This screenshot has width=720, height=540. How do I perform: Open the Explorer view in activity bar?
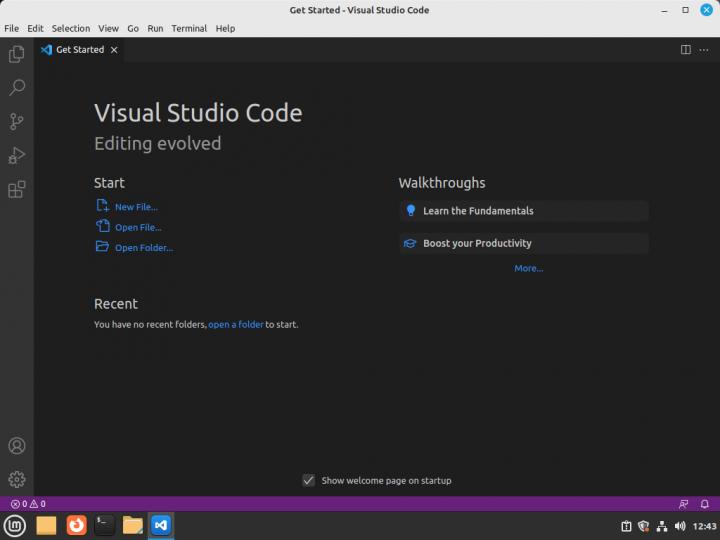click(x=16, y=54)
